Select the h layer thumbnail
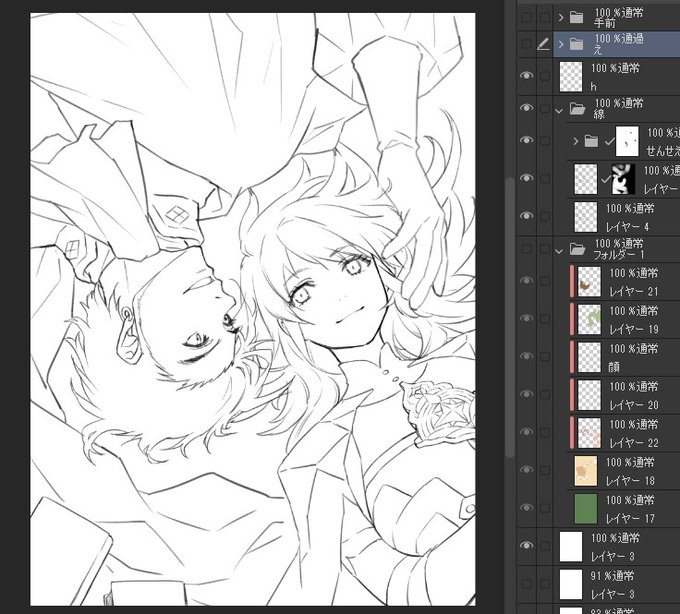The height and width of the screenshot is (614, 680). 571,76
